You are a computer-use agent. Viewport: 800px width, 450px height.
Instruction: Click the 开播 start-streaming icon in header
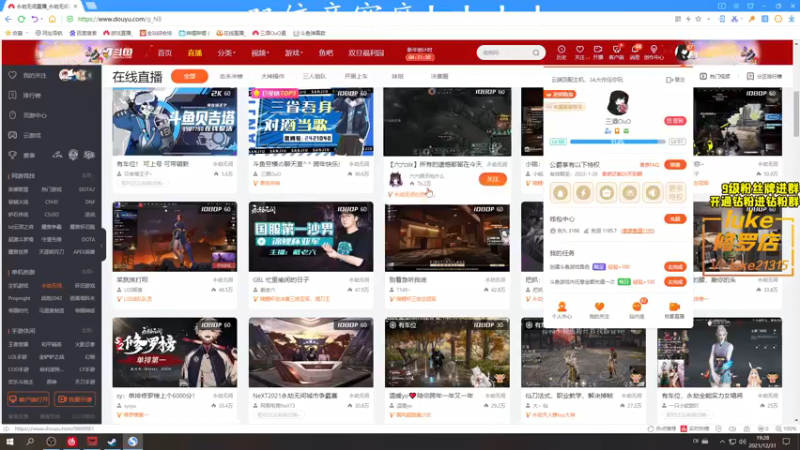[598, 52]
